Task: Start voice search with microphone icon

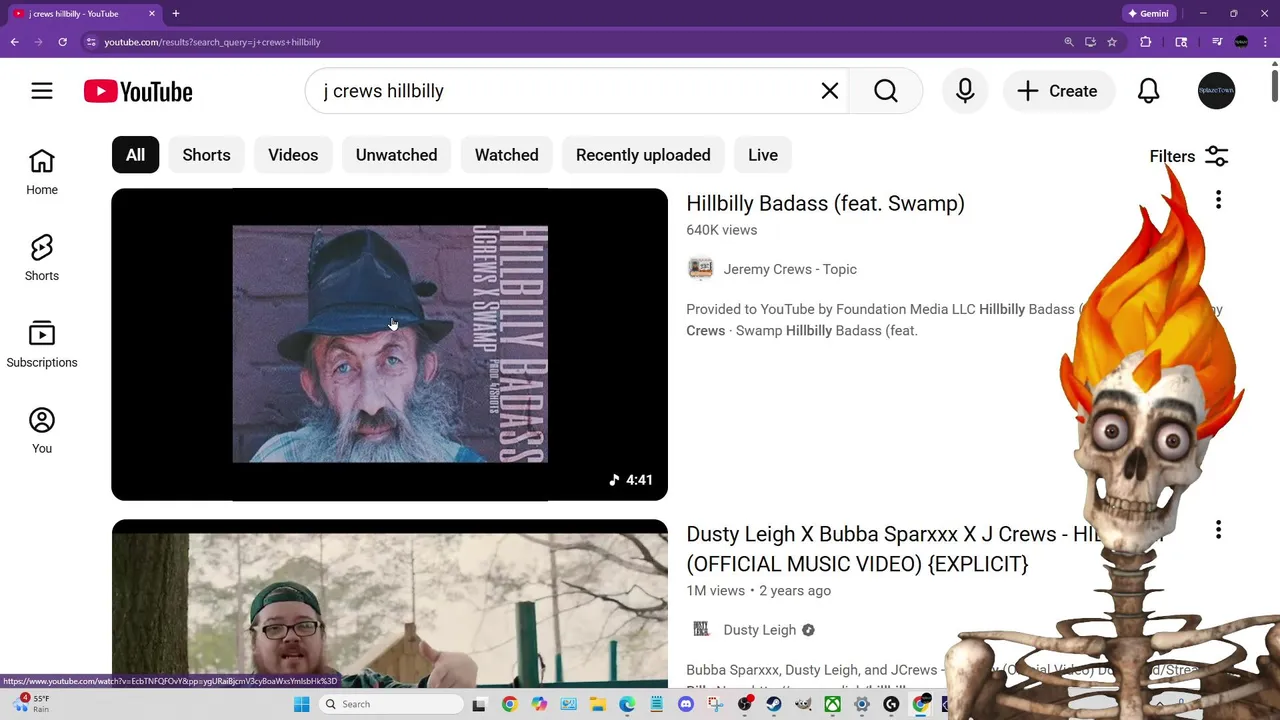Action: pyautogui.click(x=965, y=91)
